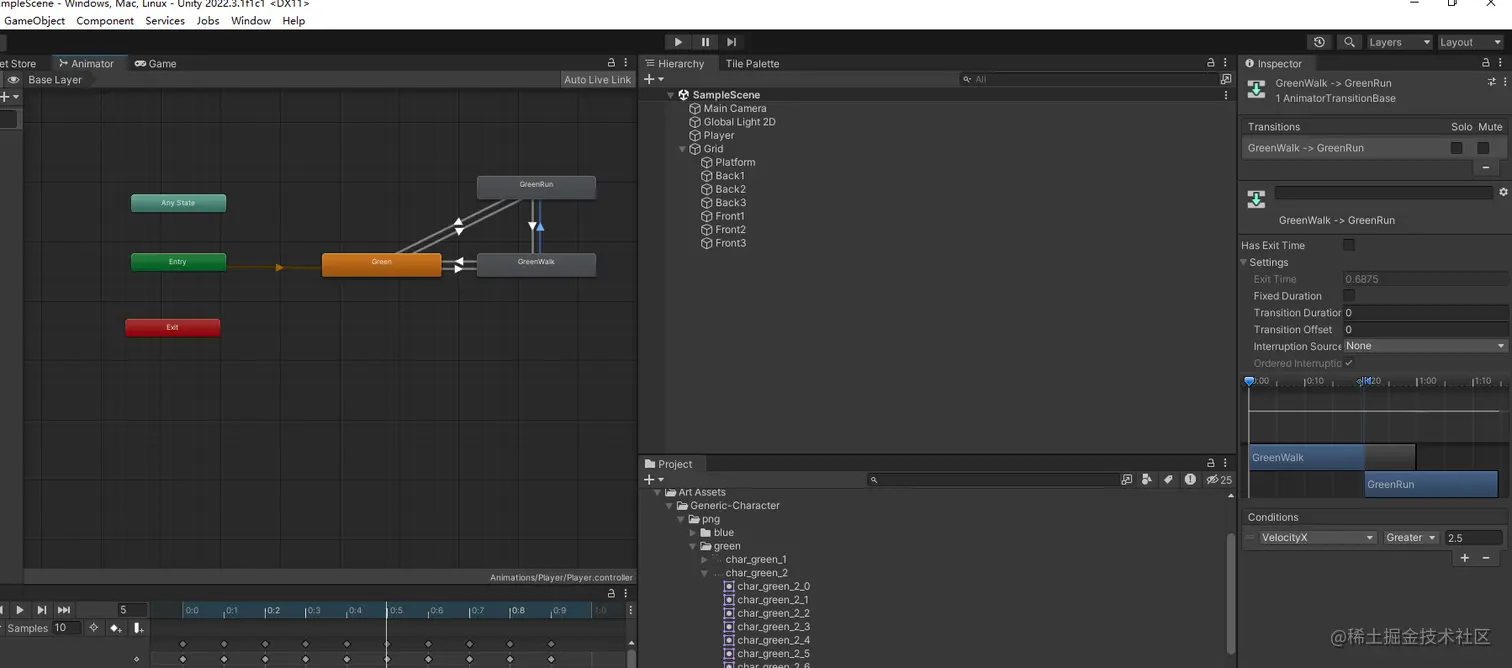Click the Transition Offset field
Screen dimensions: 1512x668
[x=1425, y=329]
